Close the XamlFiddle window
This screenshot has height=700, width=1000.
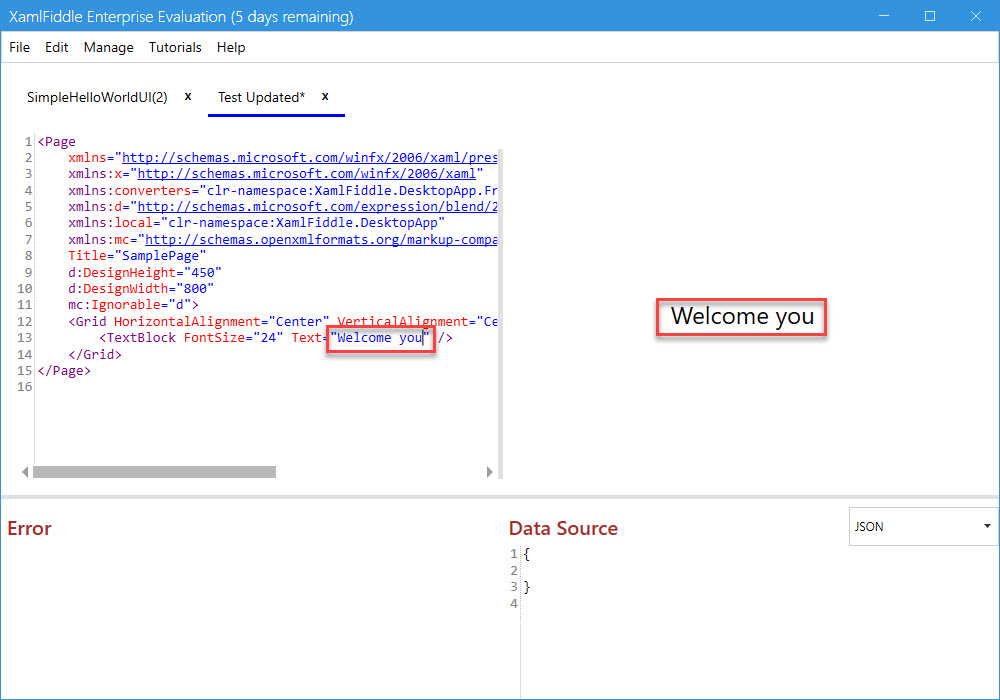coord(976,16)
